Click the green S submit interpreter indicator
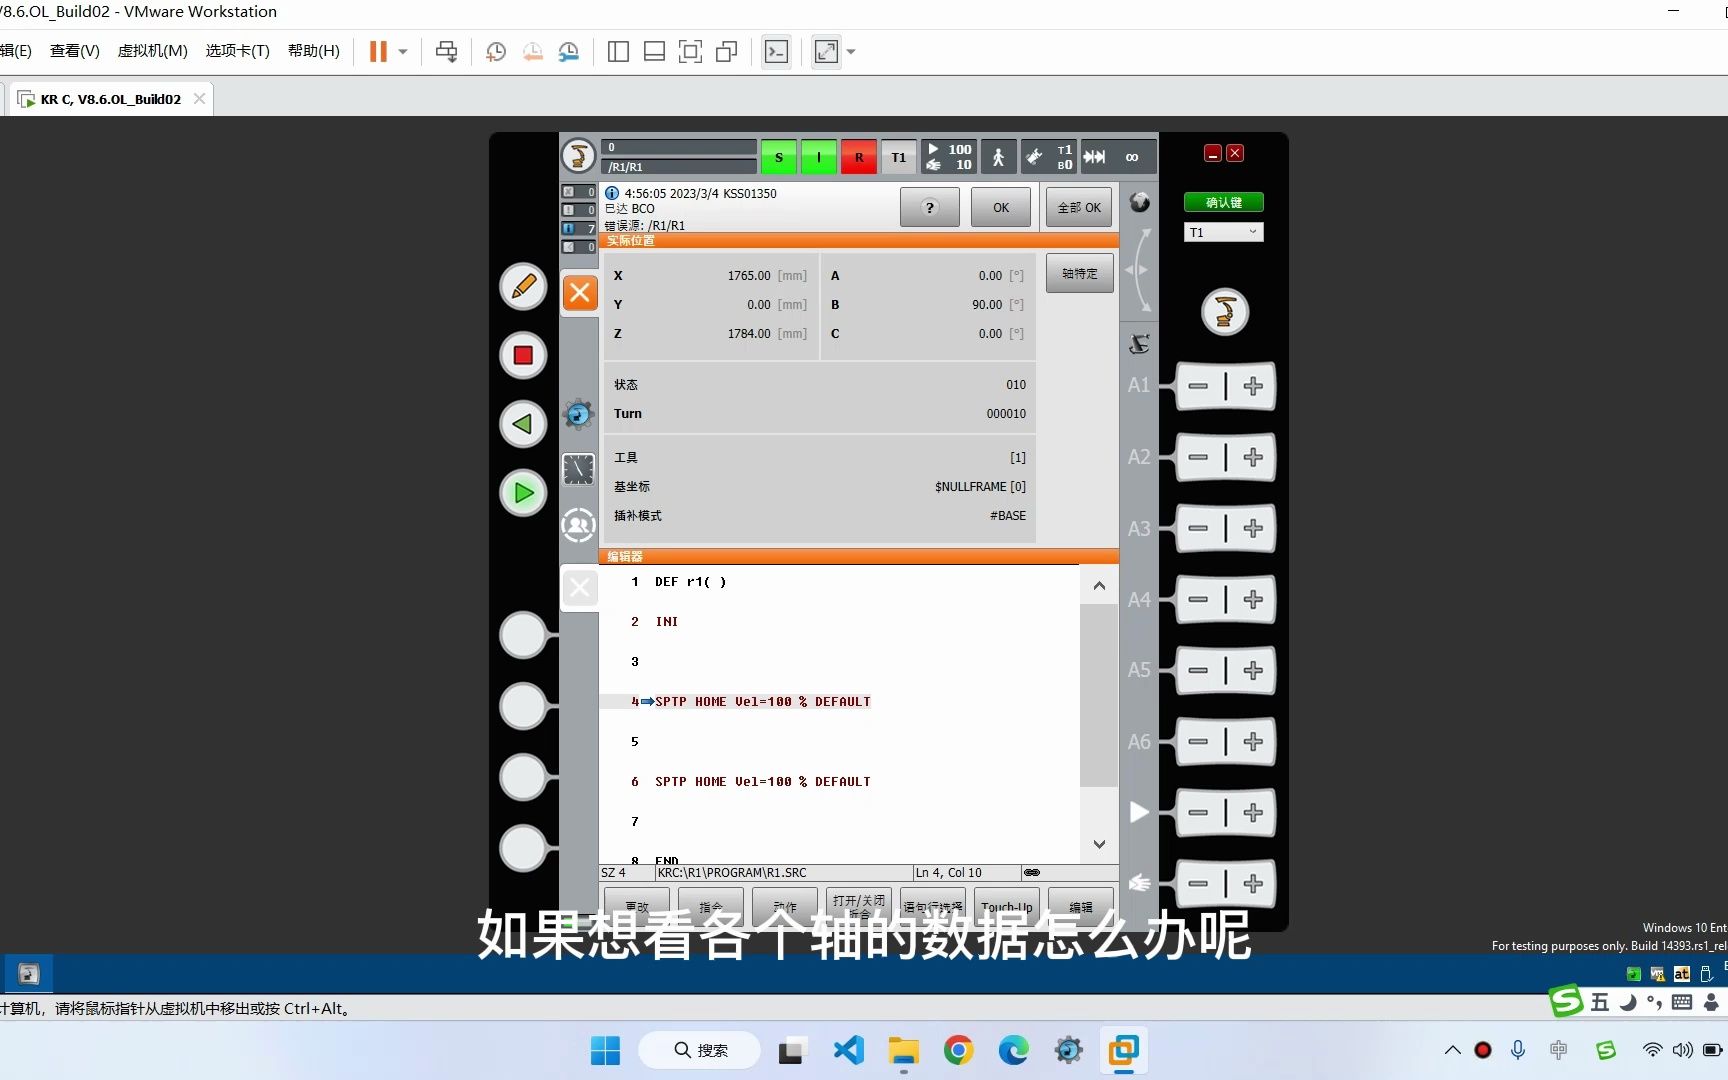Screen dimensions: 1728x1080 [779, 157]
